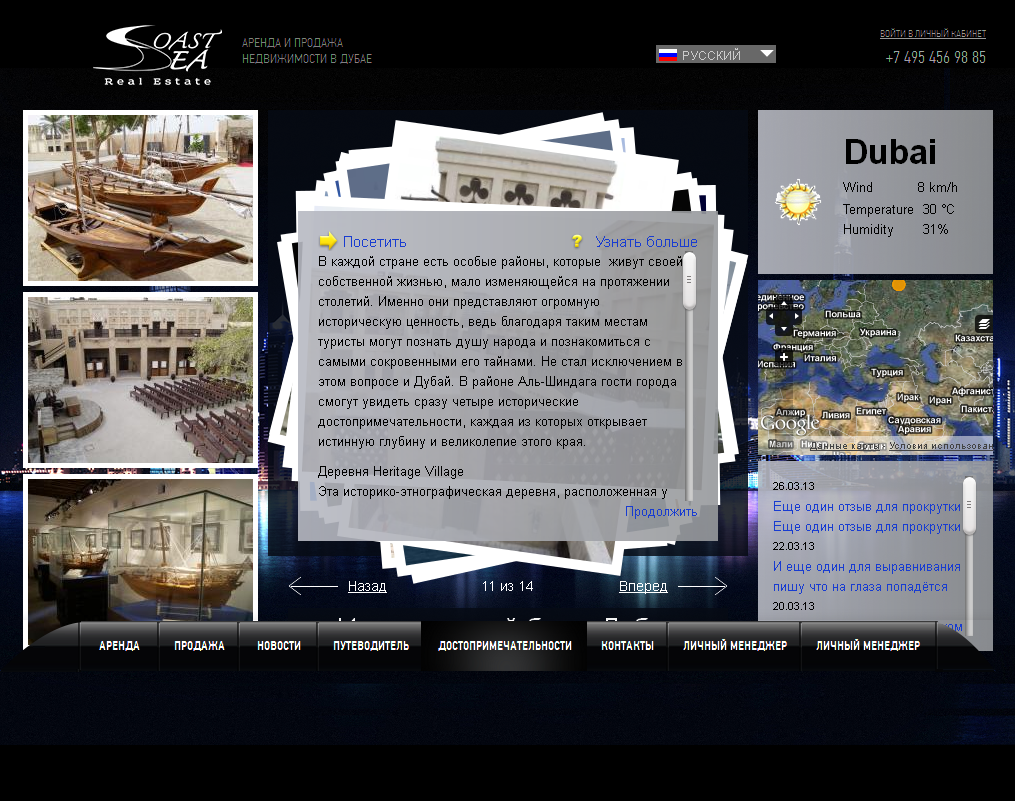
Task: Open the КОНТАКТЫ menu item
Action: [627, 646]
